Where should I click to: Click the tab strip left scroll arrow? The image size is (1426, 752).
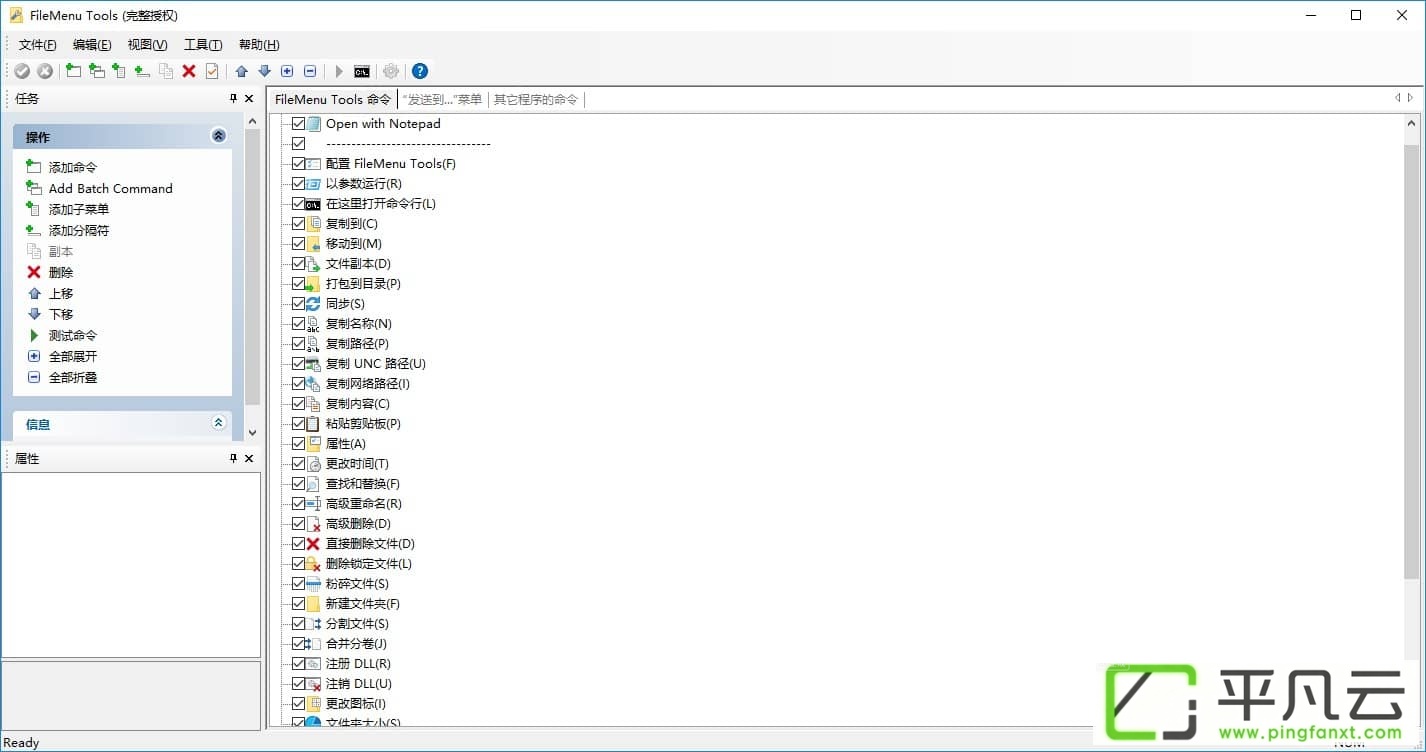point(1398,98)
